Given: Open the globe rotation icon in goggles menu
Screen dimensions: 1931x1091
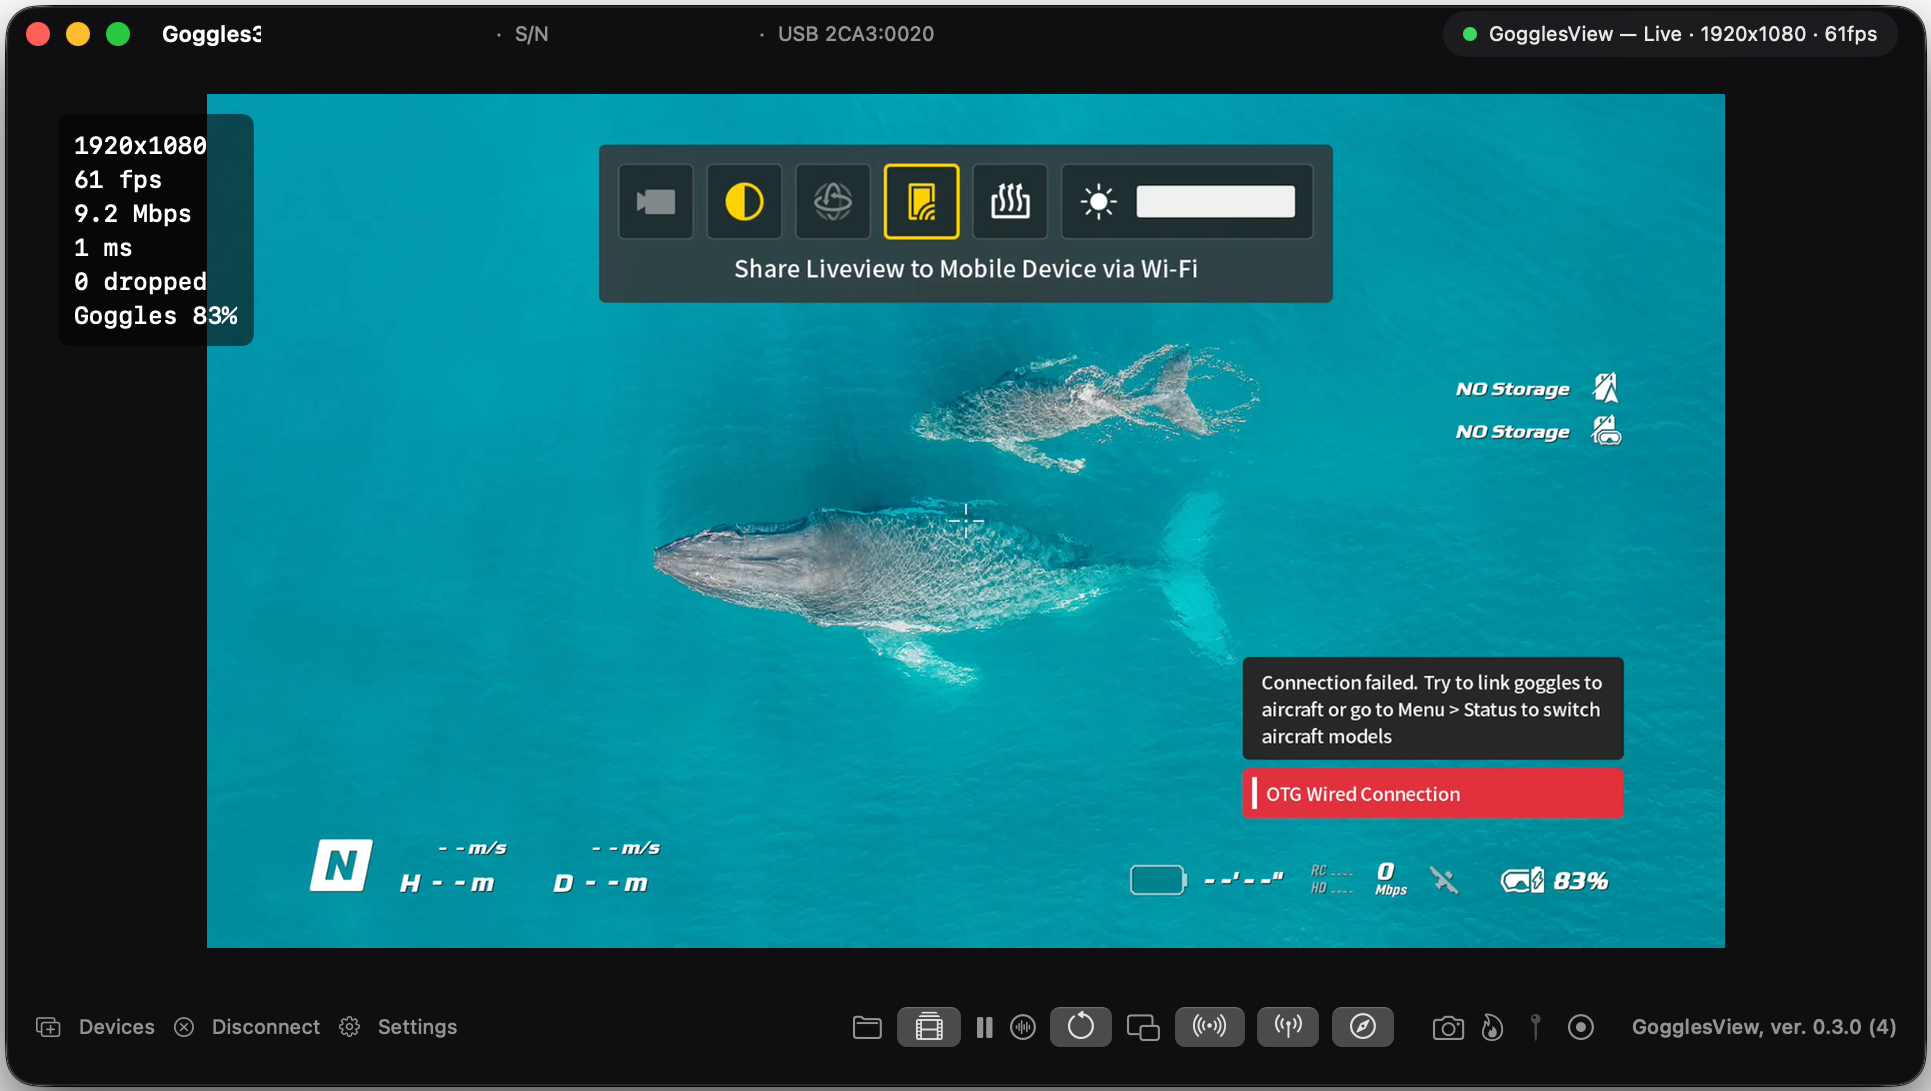Looking at the screenshot, I should pyautogui.click(x=833, y=202).
